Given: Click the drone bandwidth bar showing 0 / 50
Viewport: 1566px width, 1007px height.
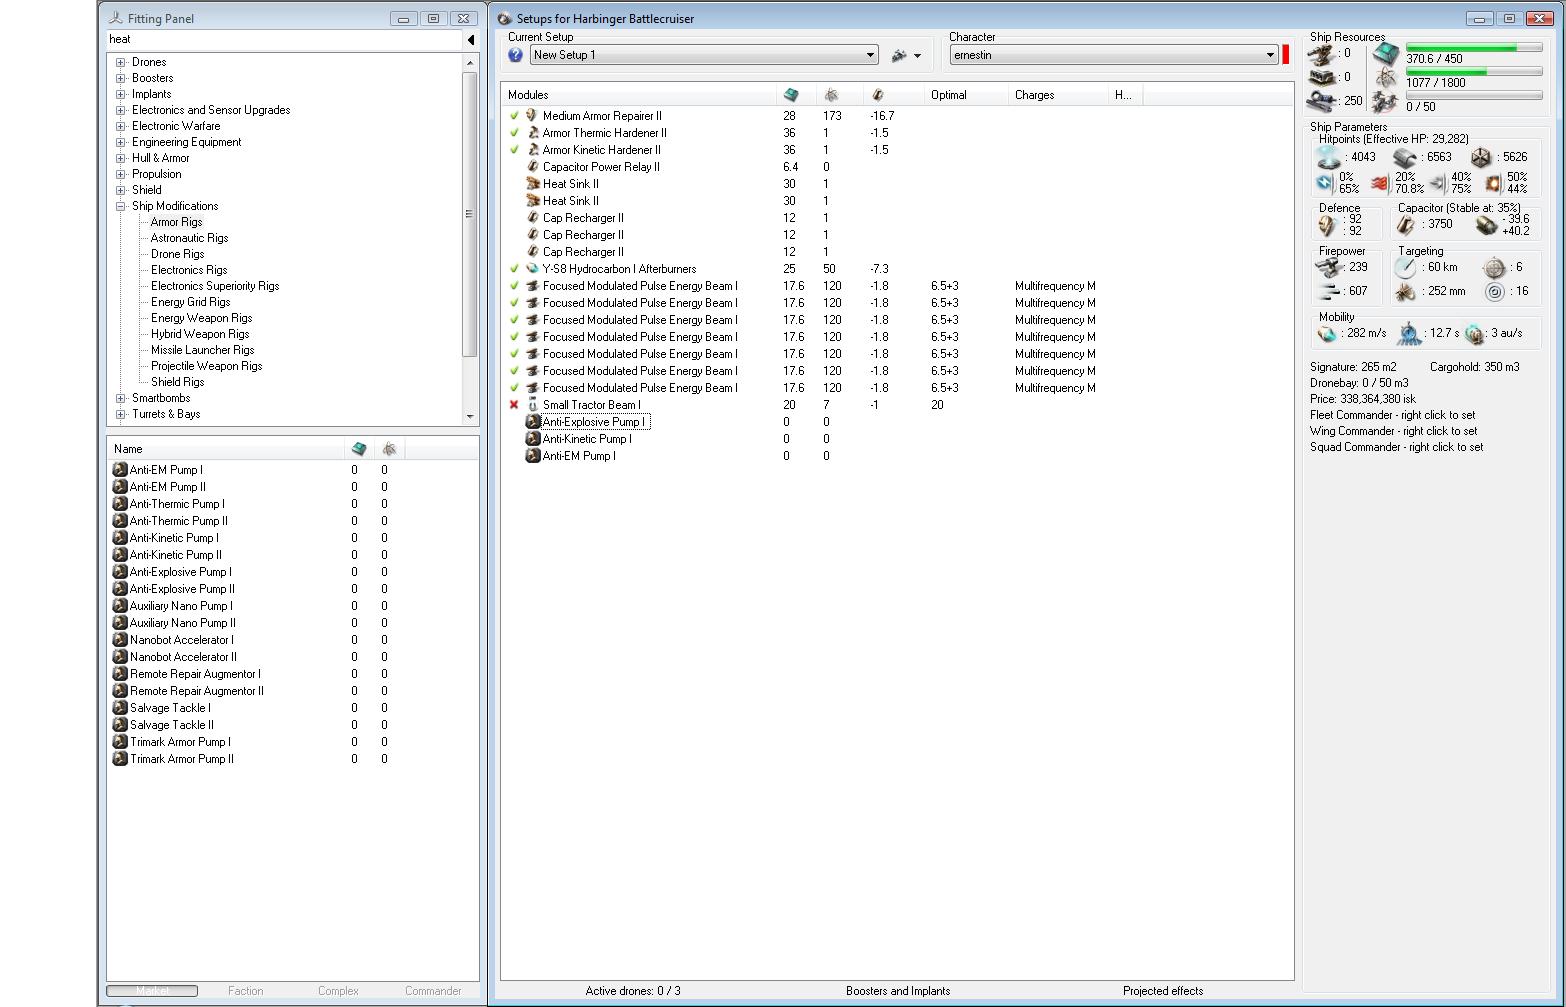Looking at the screenshot, I should [x=1472, y=96].
